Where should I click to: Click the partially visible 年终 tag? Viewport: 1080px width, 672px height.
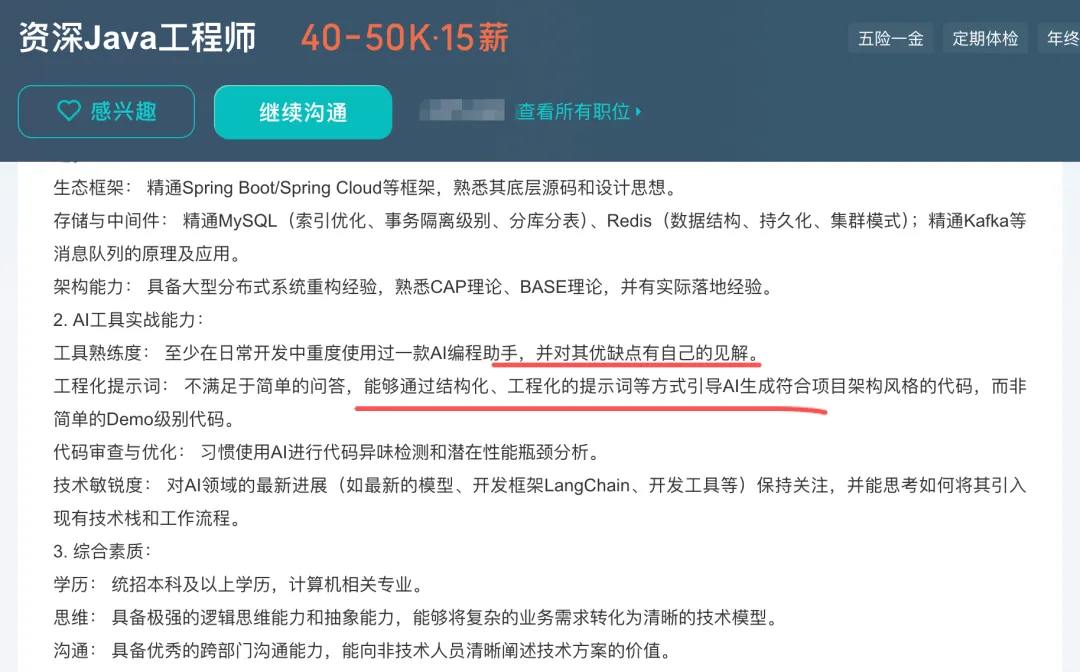click(1061, 38)
